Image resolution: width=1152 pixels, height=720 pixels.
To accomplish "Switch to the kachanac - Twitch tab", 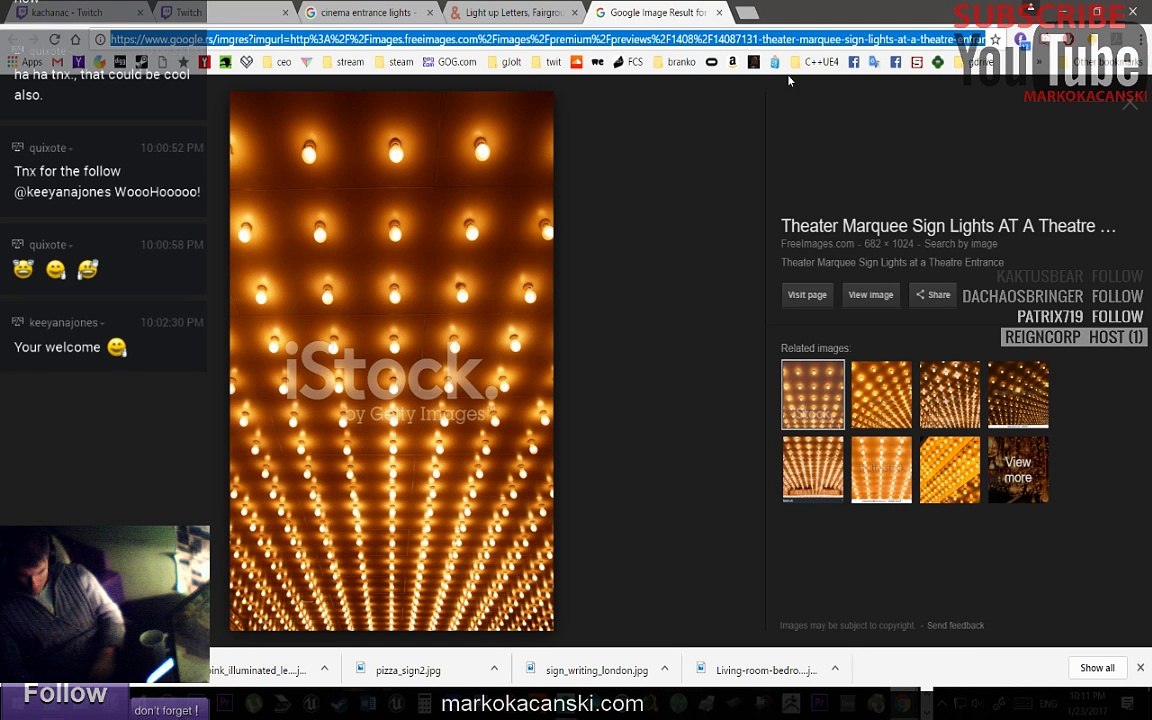I will [77, 12].
